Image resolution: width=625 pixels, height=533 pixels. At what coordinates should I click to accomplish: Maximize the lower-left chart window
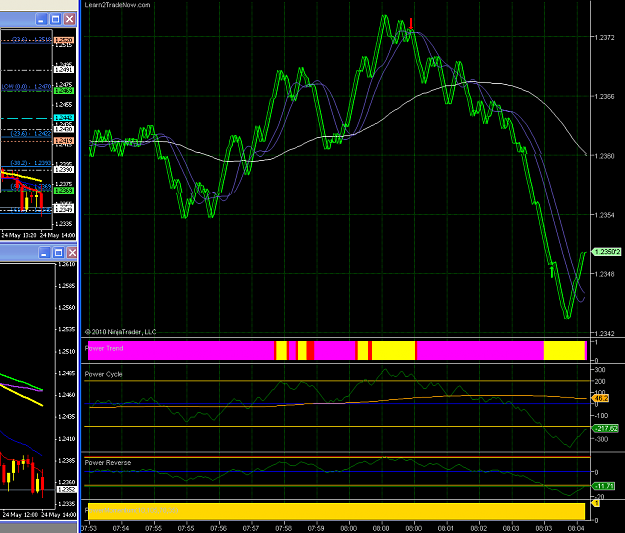coord(58,252)
